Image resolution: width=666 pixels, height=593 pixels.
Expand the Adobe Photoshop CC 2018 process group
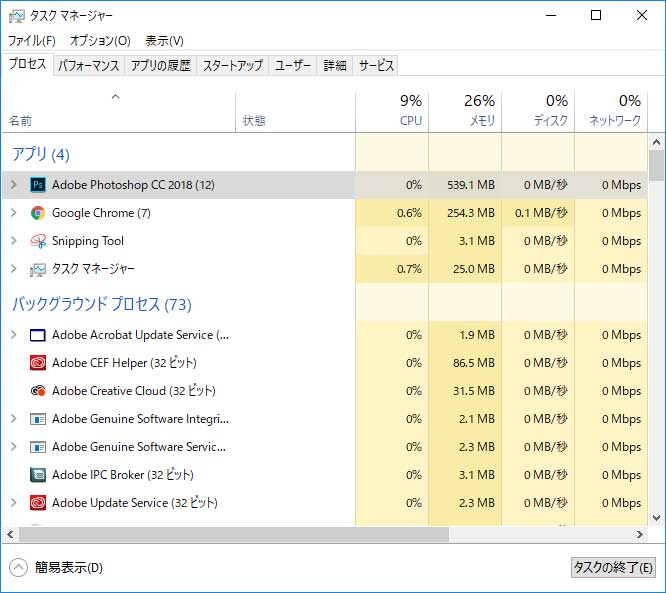[14, 185]
